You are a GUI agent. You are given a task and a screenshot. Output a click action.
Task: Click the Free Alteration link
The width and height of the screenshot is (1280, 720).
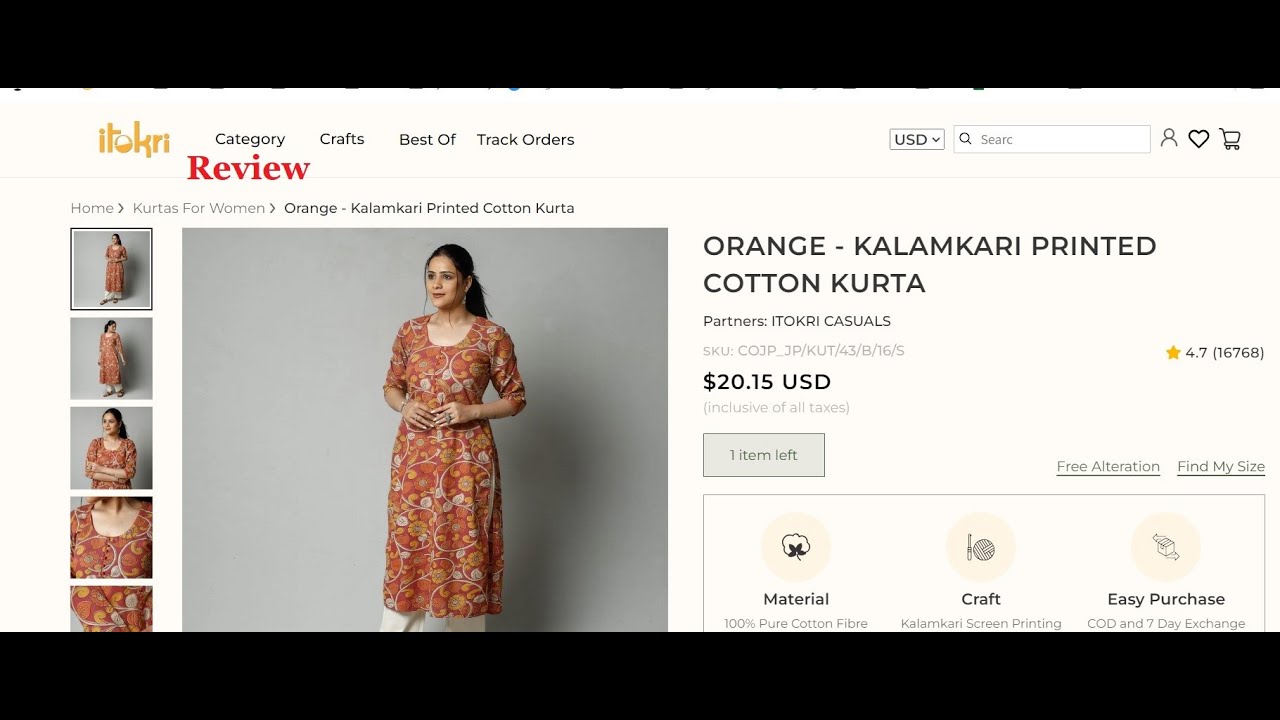tap(1108, 467)
